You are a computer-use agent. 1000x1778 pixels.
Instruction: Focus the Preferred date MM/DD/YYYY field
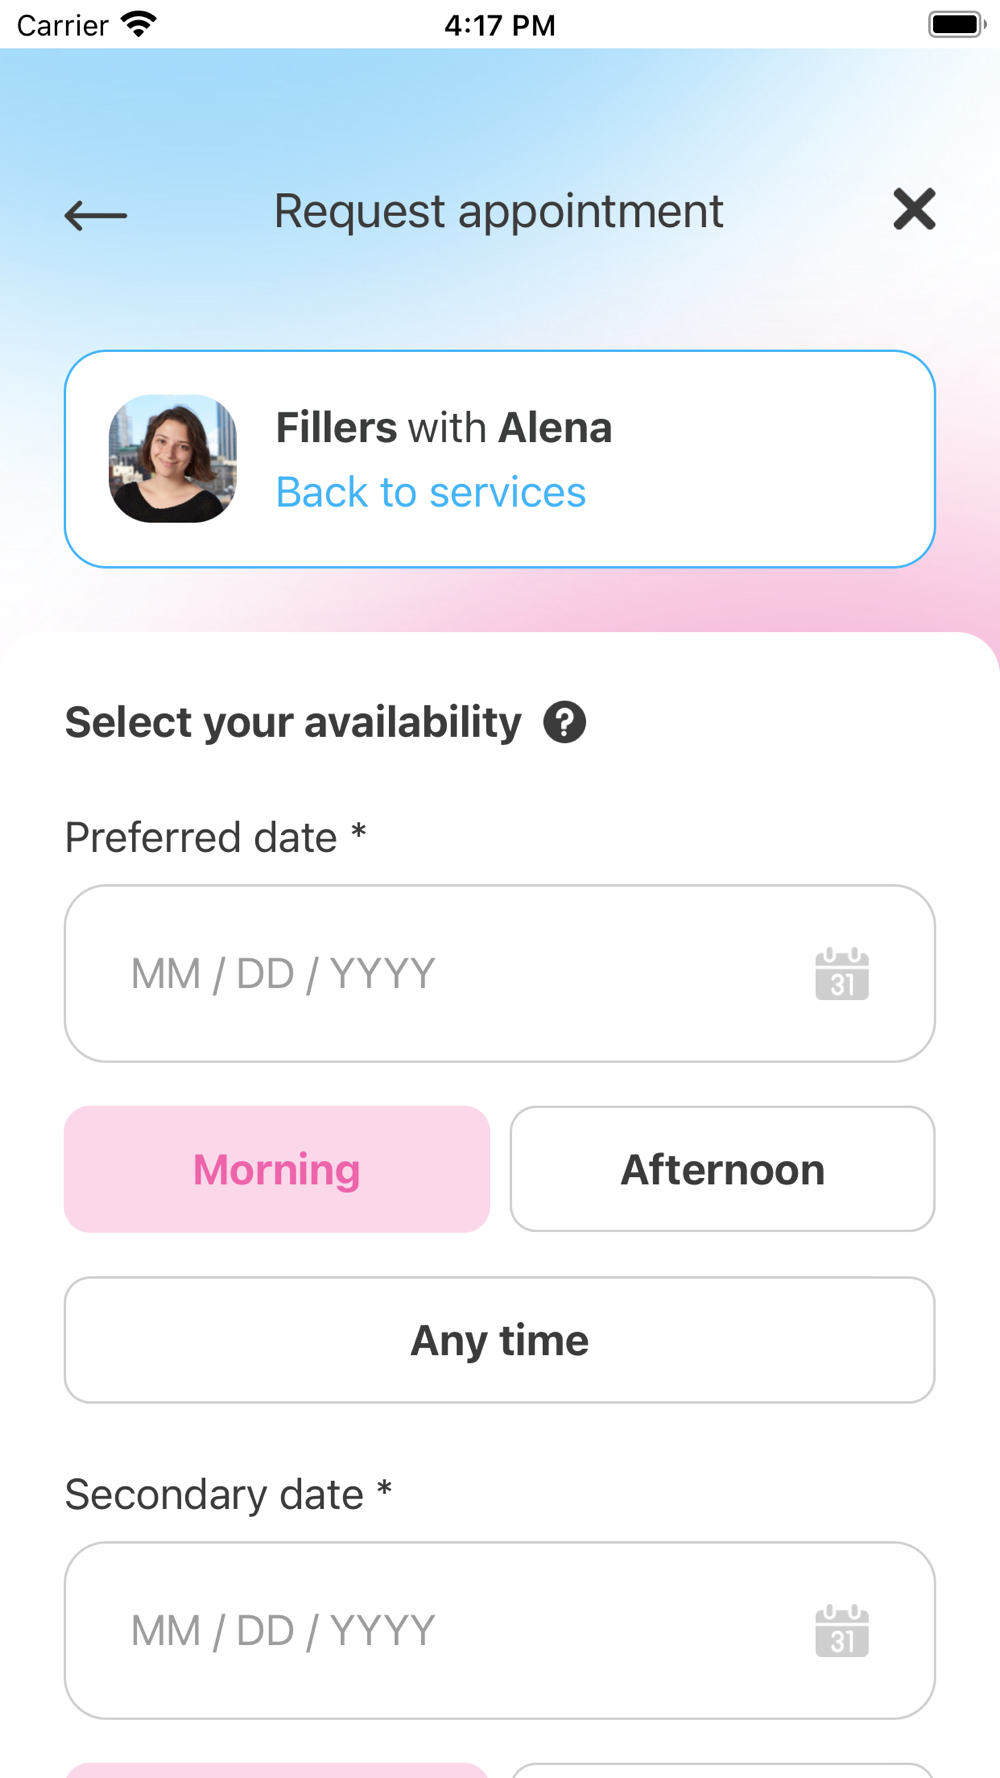(x=500, y=974)
